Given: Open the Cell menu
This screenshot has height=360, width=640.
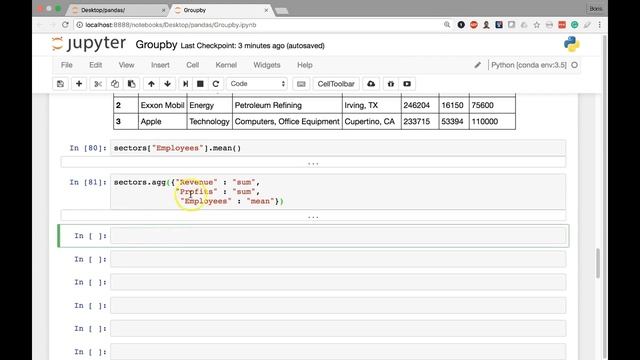Looking at the screenshot, I should coord(192,65).
